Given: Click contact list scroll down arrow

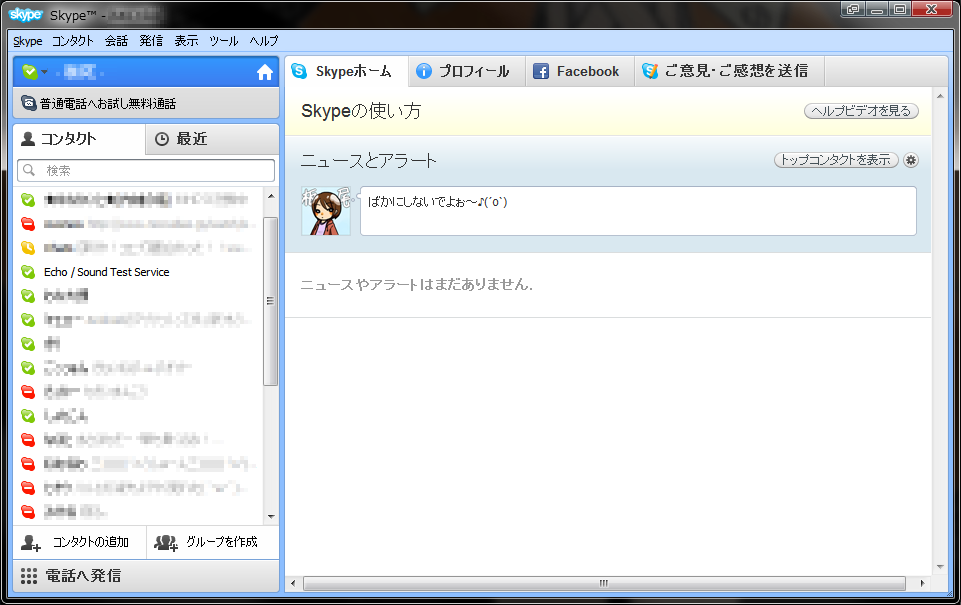Looking at the screenshot, I should (271, 517).
